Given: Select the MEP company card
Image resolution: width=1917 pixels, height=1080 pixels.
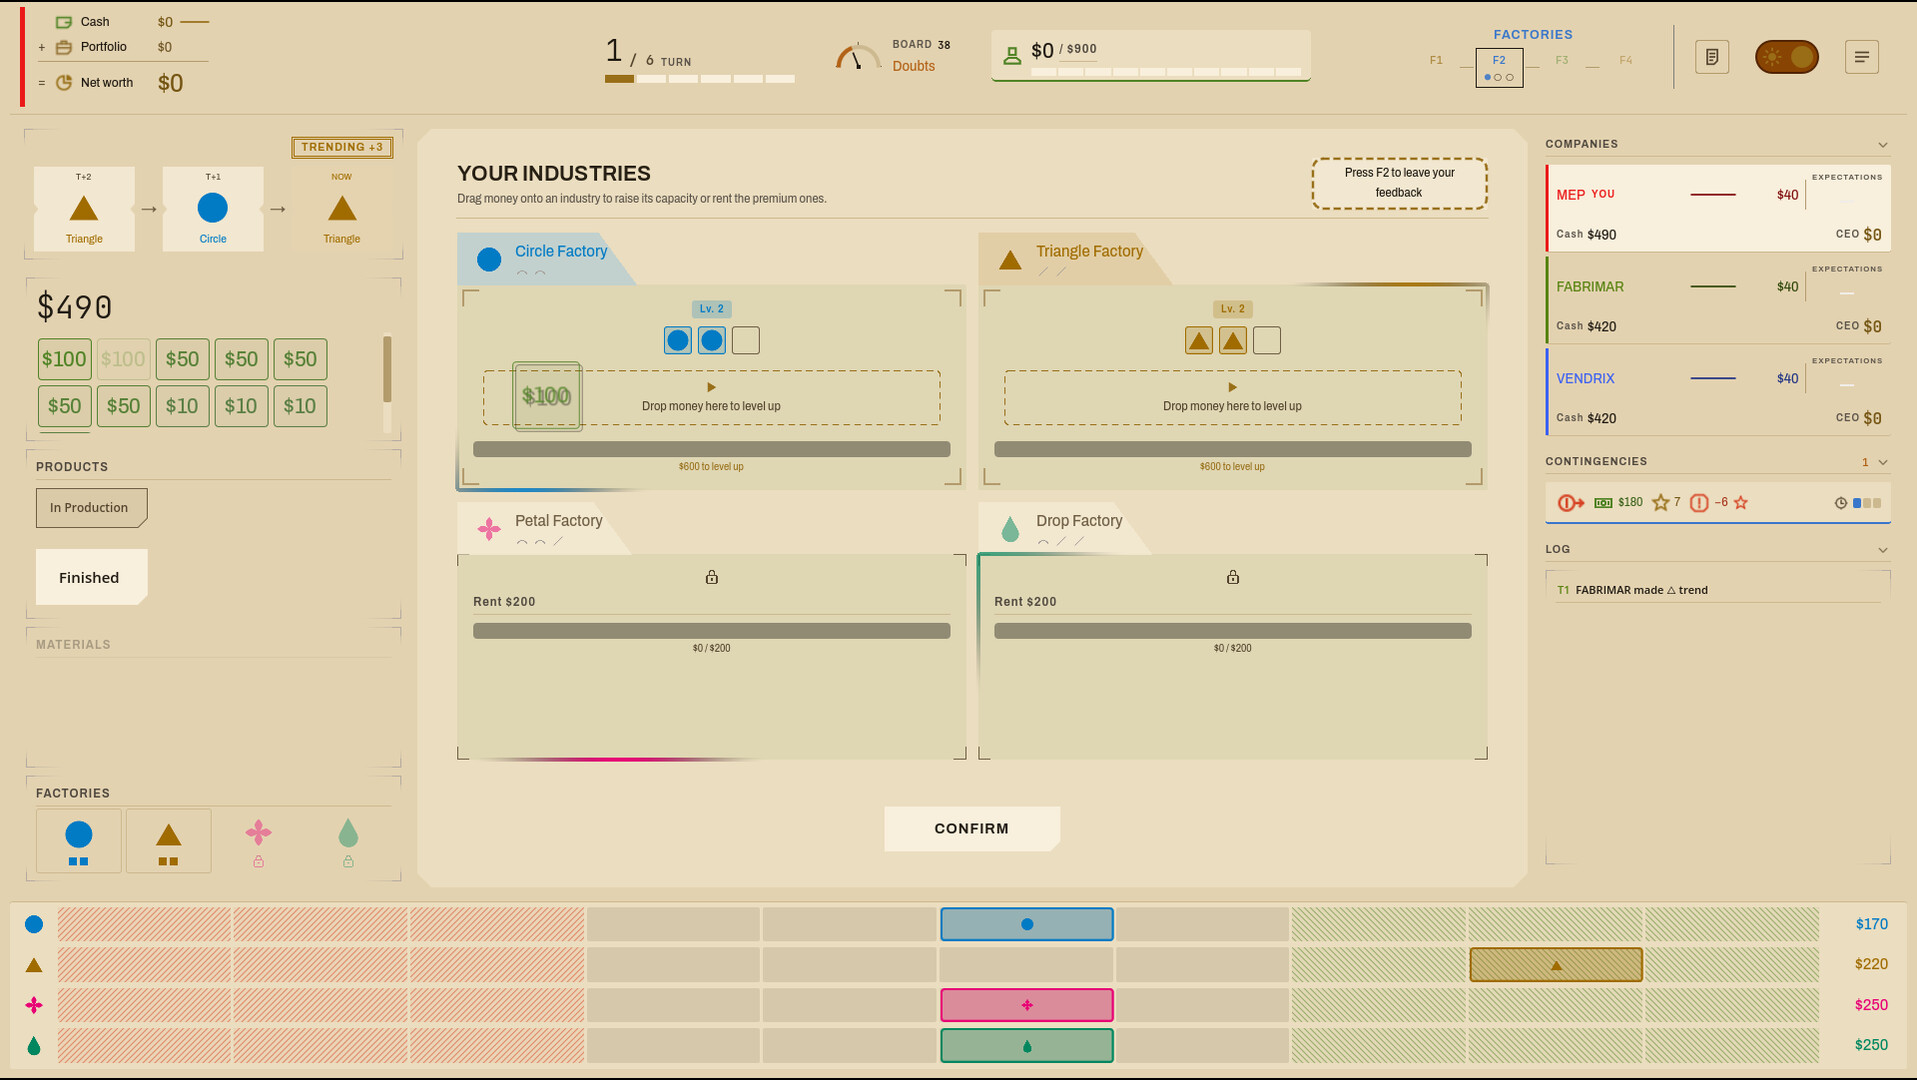Looking at the screenshot, I should click(1718, 208).
